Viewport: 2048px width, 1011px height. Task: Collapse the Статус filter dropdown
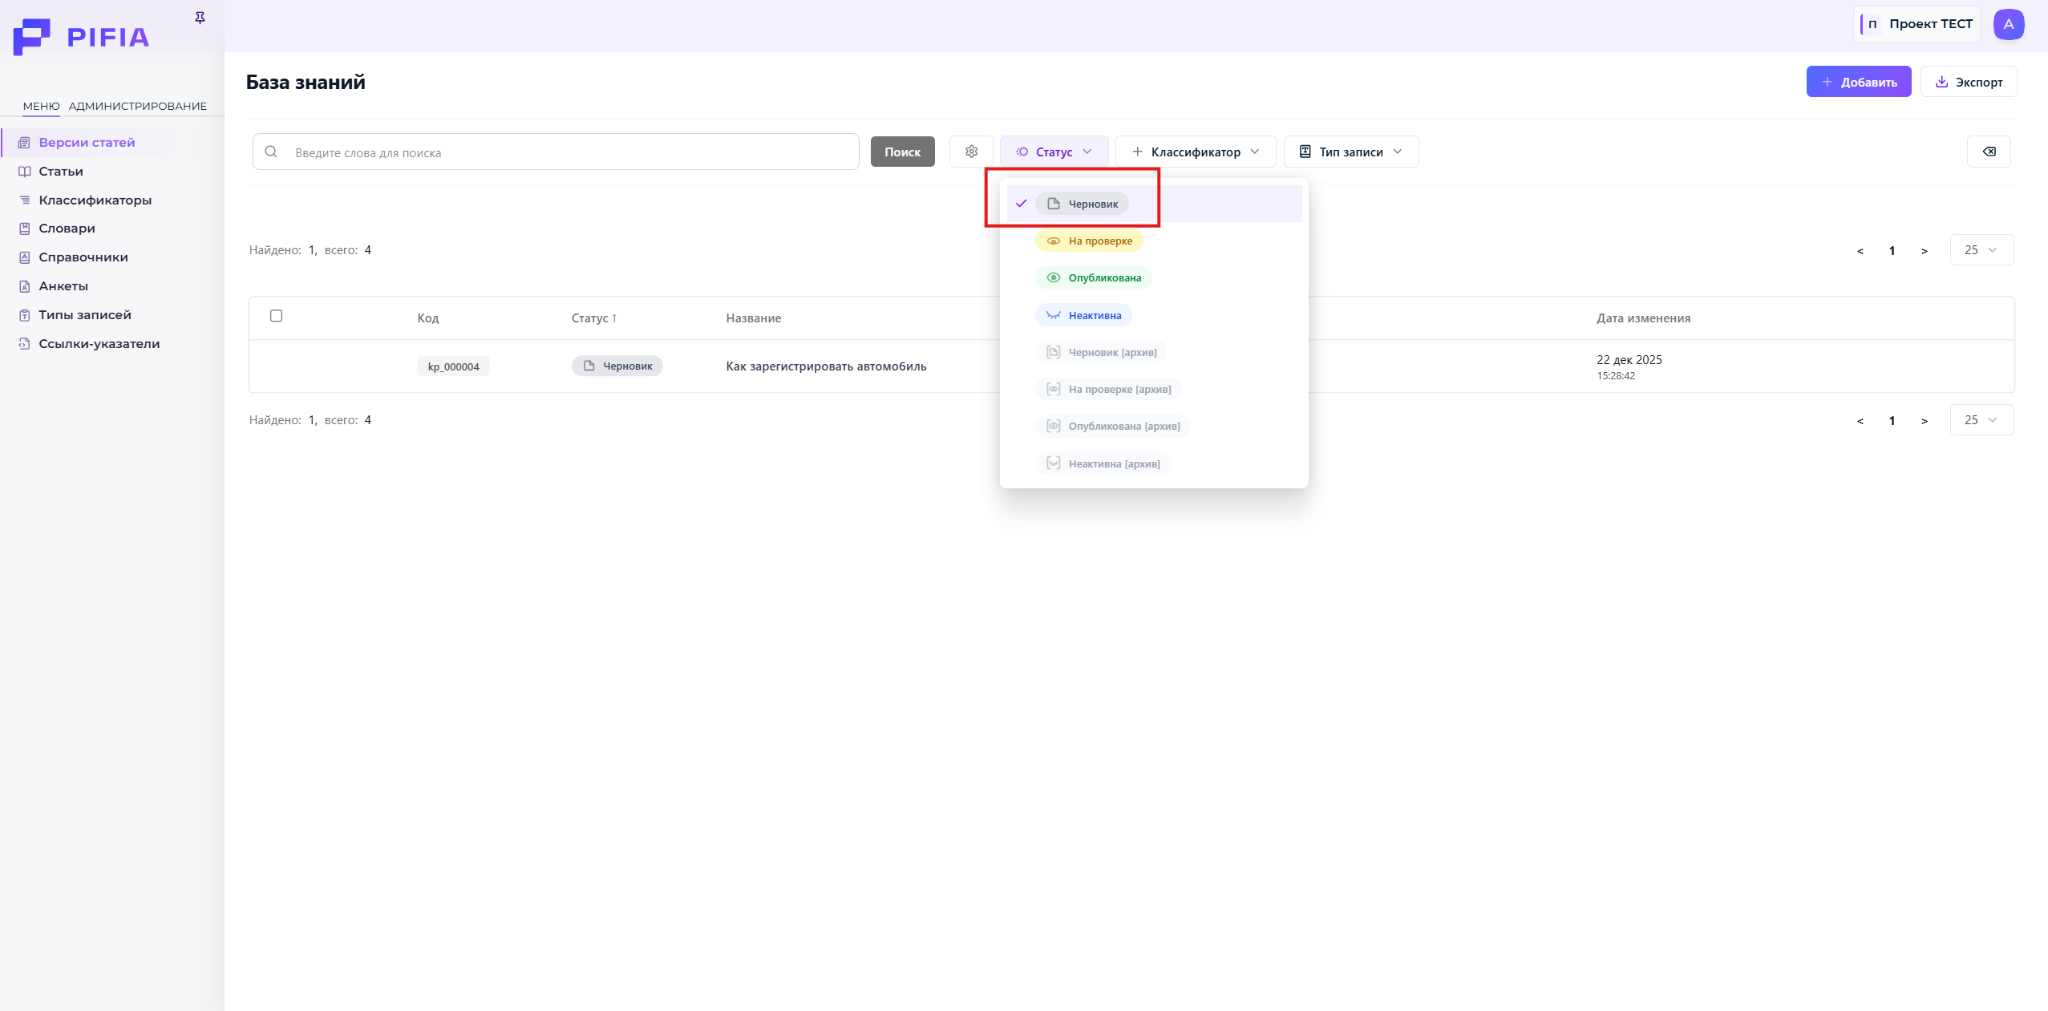click(1054, 152)
